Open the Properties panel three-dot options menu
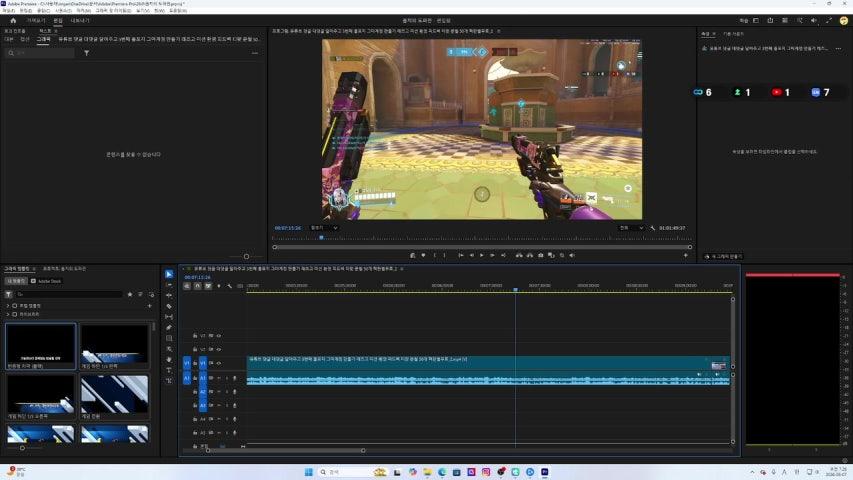The image size is (853, 480). (838, 48)
